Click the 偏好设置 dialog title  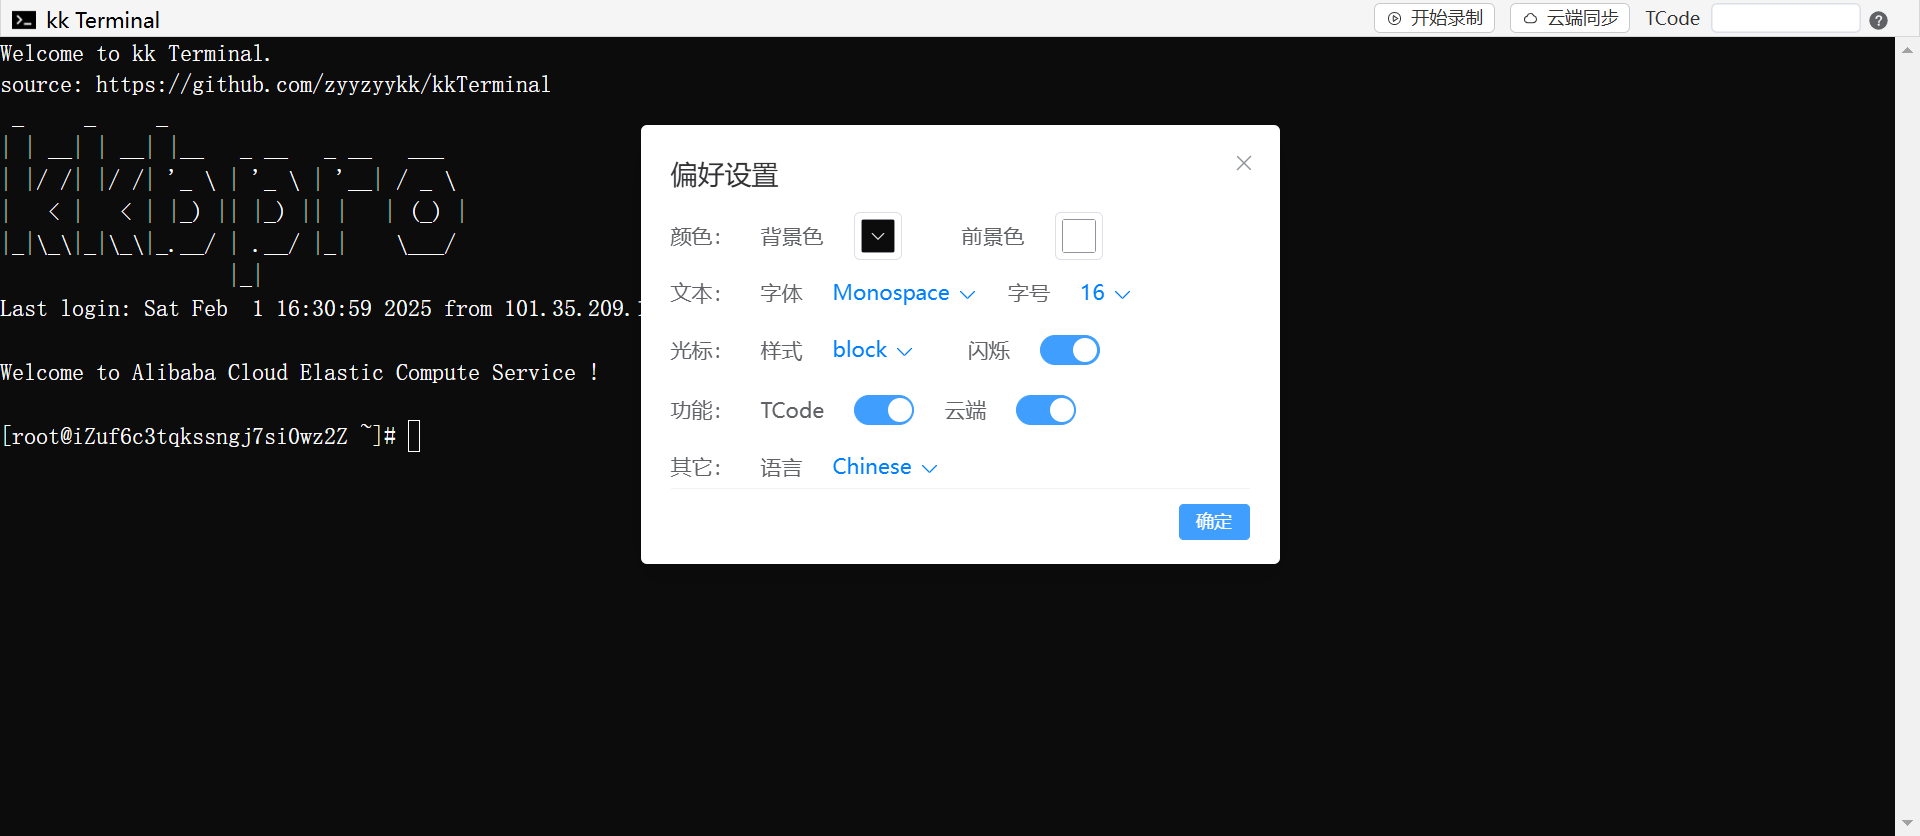click(724, 175)
